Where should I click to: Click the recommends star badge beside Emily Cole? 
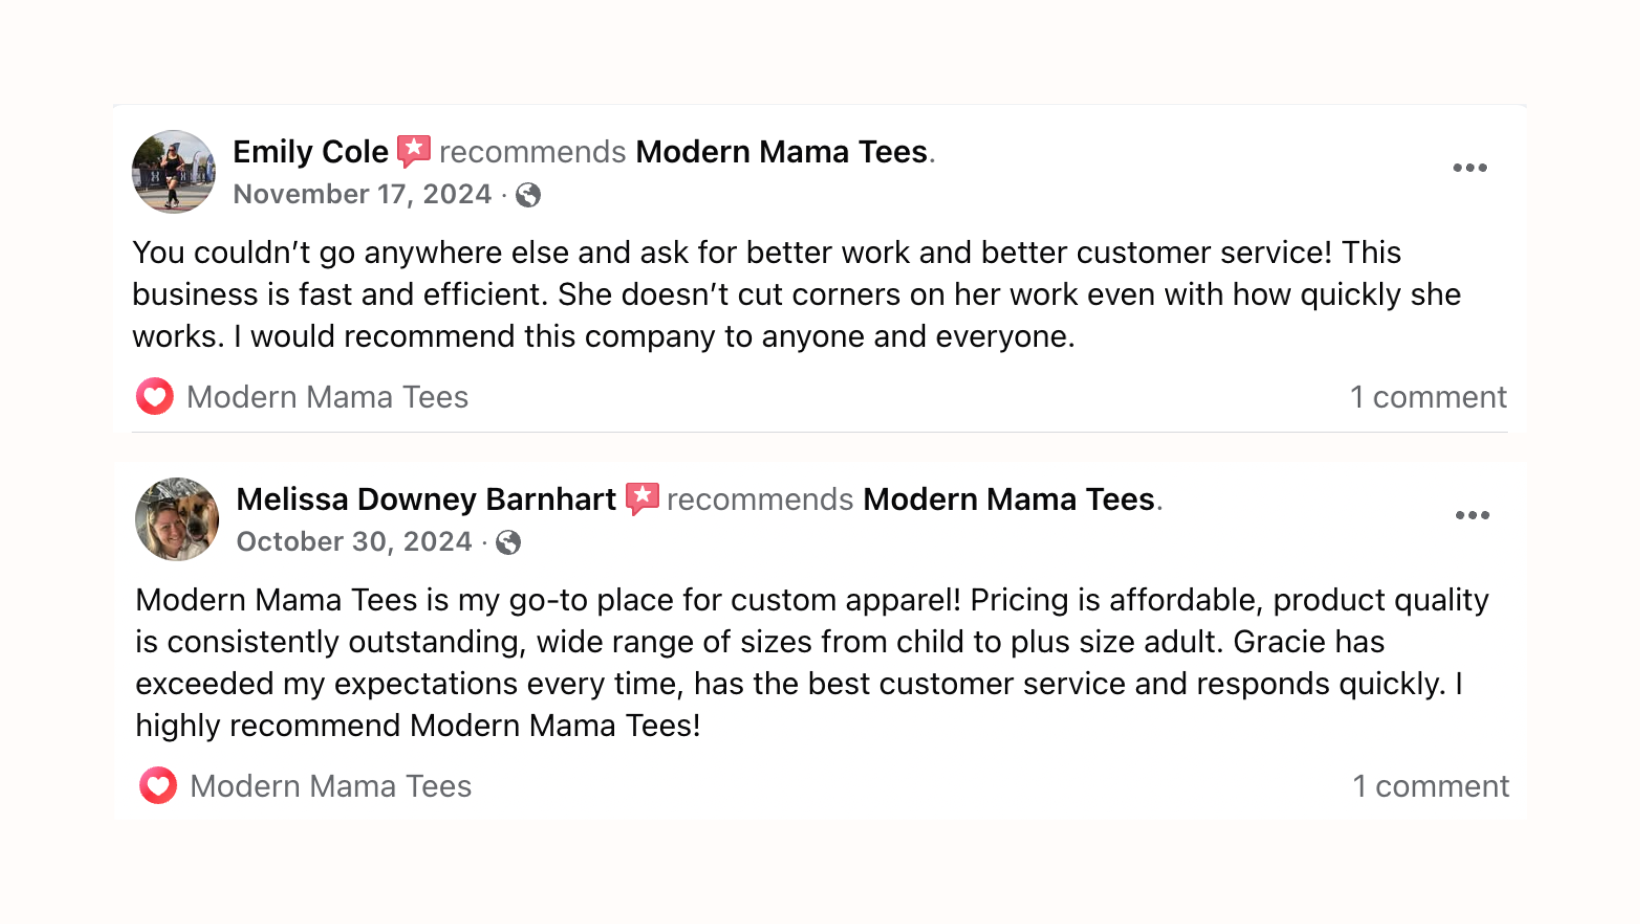(x=414, y=151)
